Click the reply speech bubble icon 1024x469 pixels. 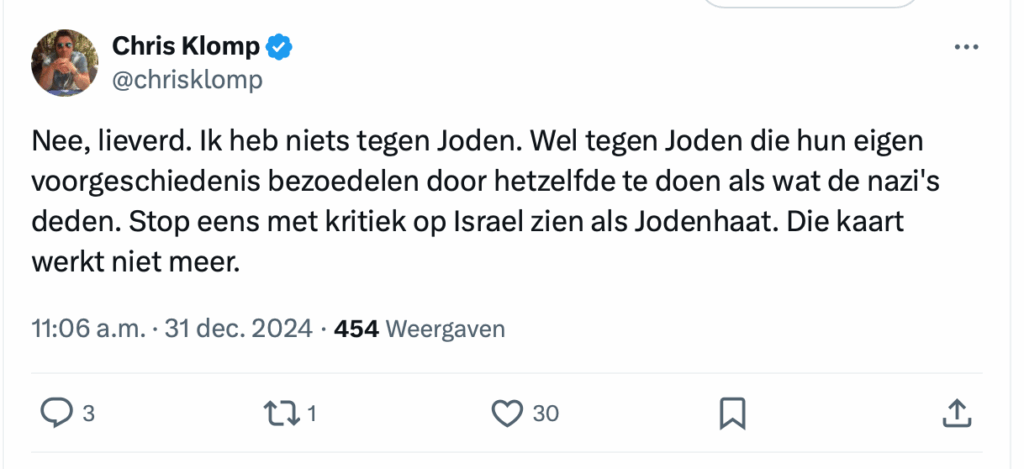[54, 412]
